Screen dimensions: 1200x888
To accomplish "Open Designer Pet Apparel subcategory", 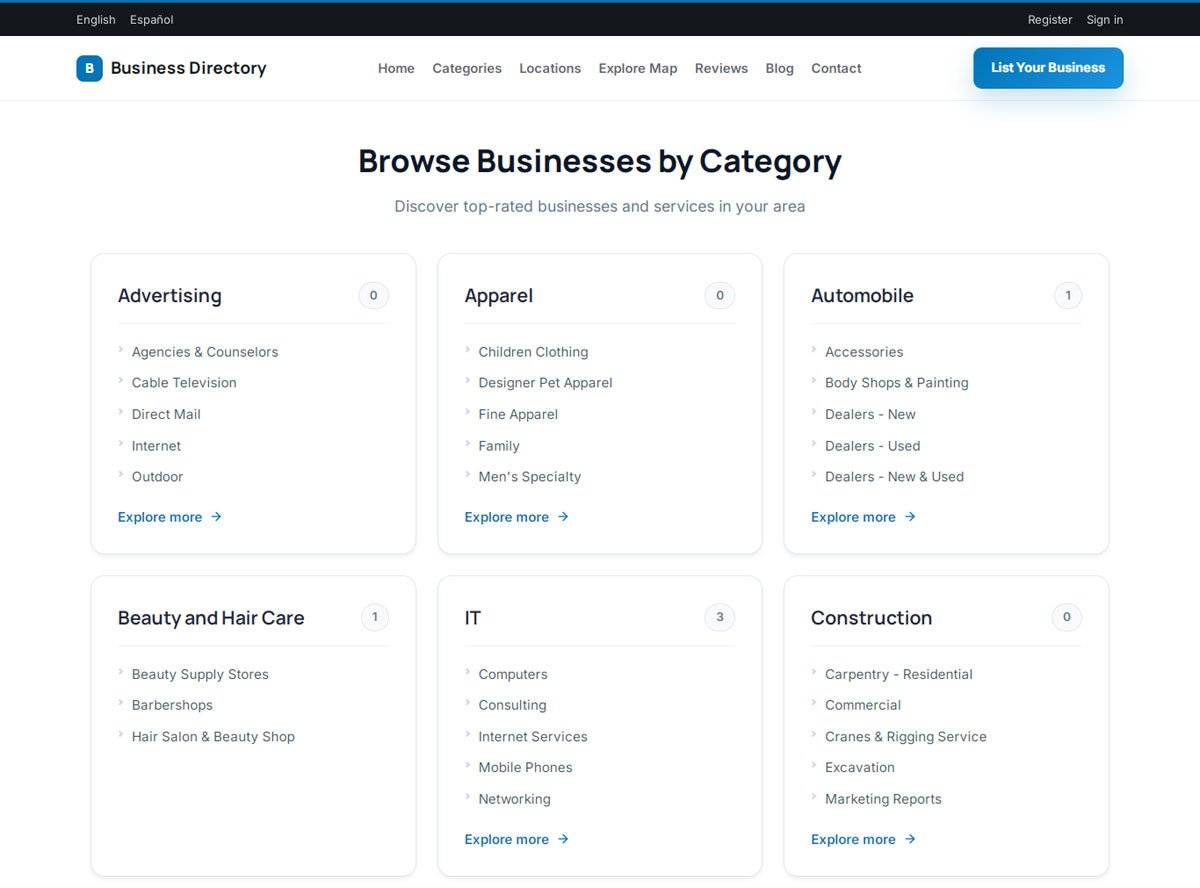I will click(546, 383).
